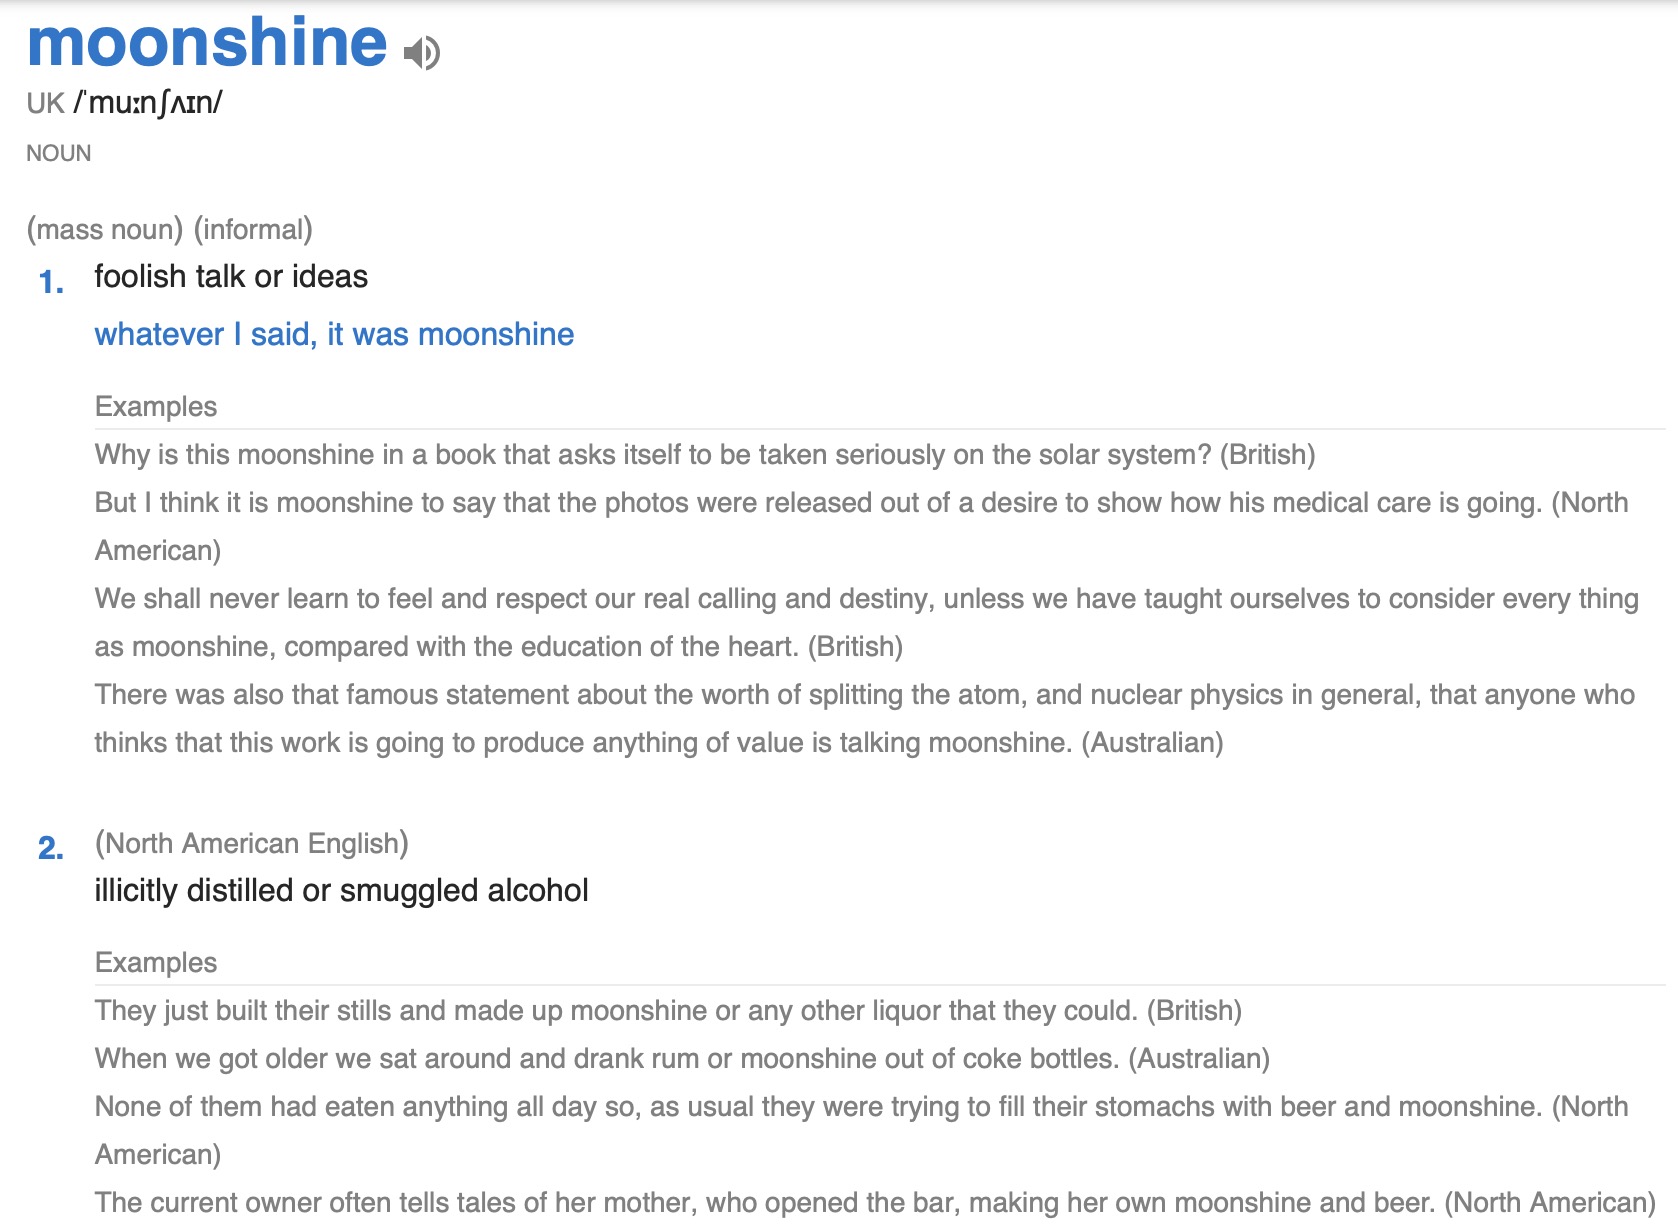Viewport: 1678px width, 1228px height.
Task: Click the example about photos and medical care
Action: 861,526
